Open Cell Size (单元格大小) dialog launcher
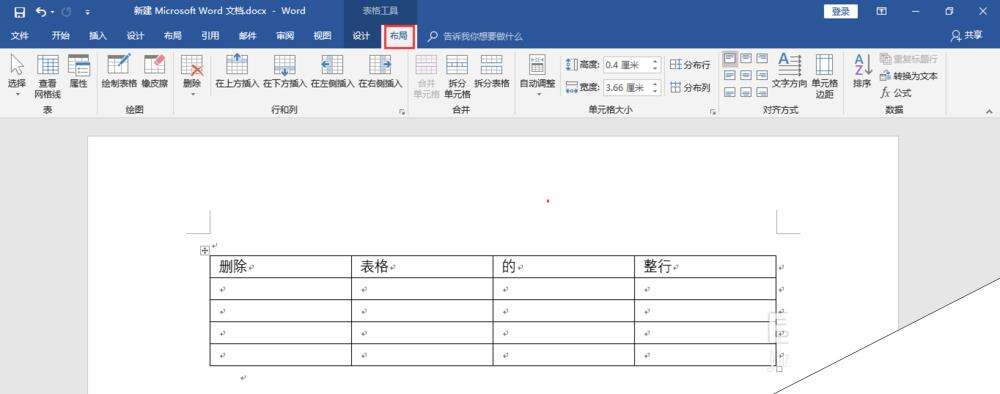Screen dimensions: 1000x394 click(712, 112)
